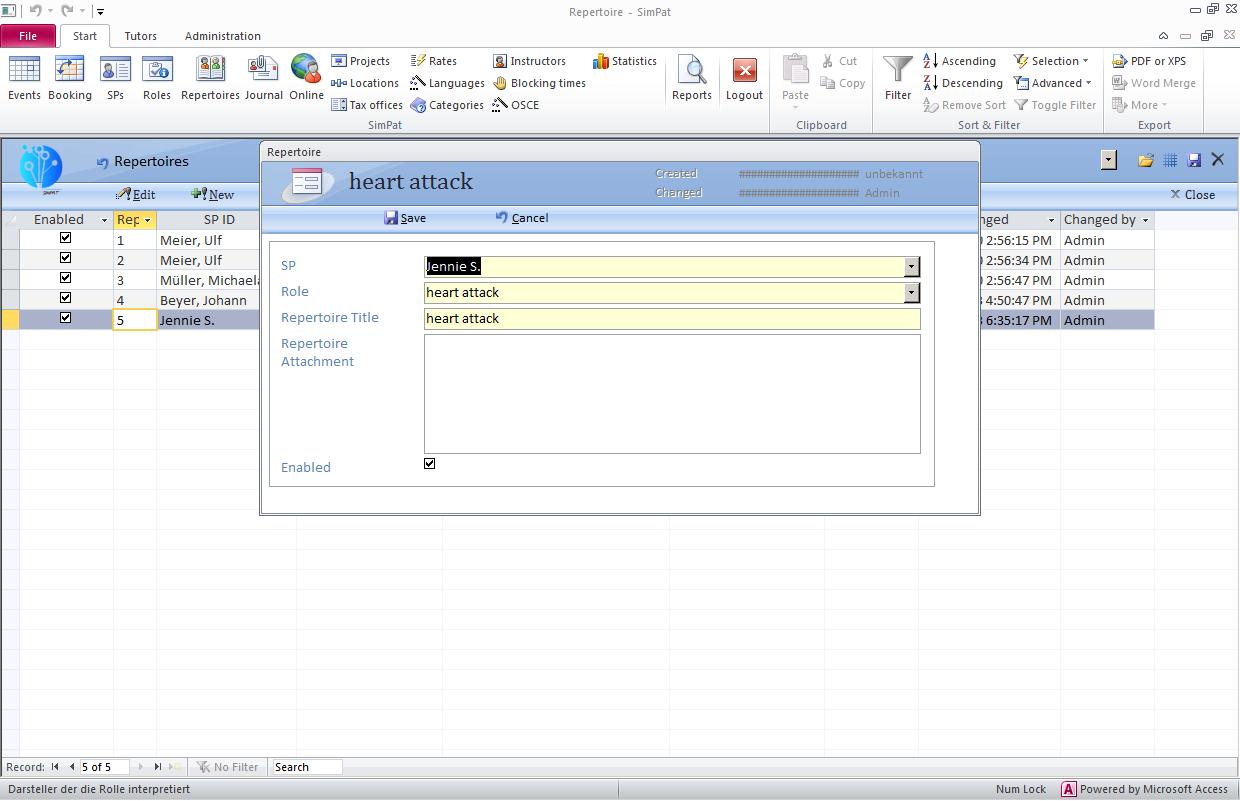The height and width of the screenshot is (801, 1240).
Task: Cancel the repertoire dialog
Action: pos(522,218)
